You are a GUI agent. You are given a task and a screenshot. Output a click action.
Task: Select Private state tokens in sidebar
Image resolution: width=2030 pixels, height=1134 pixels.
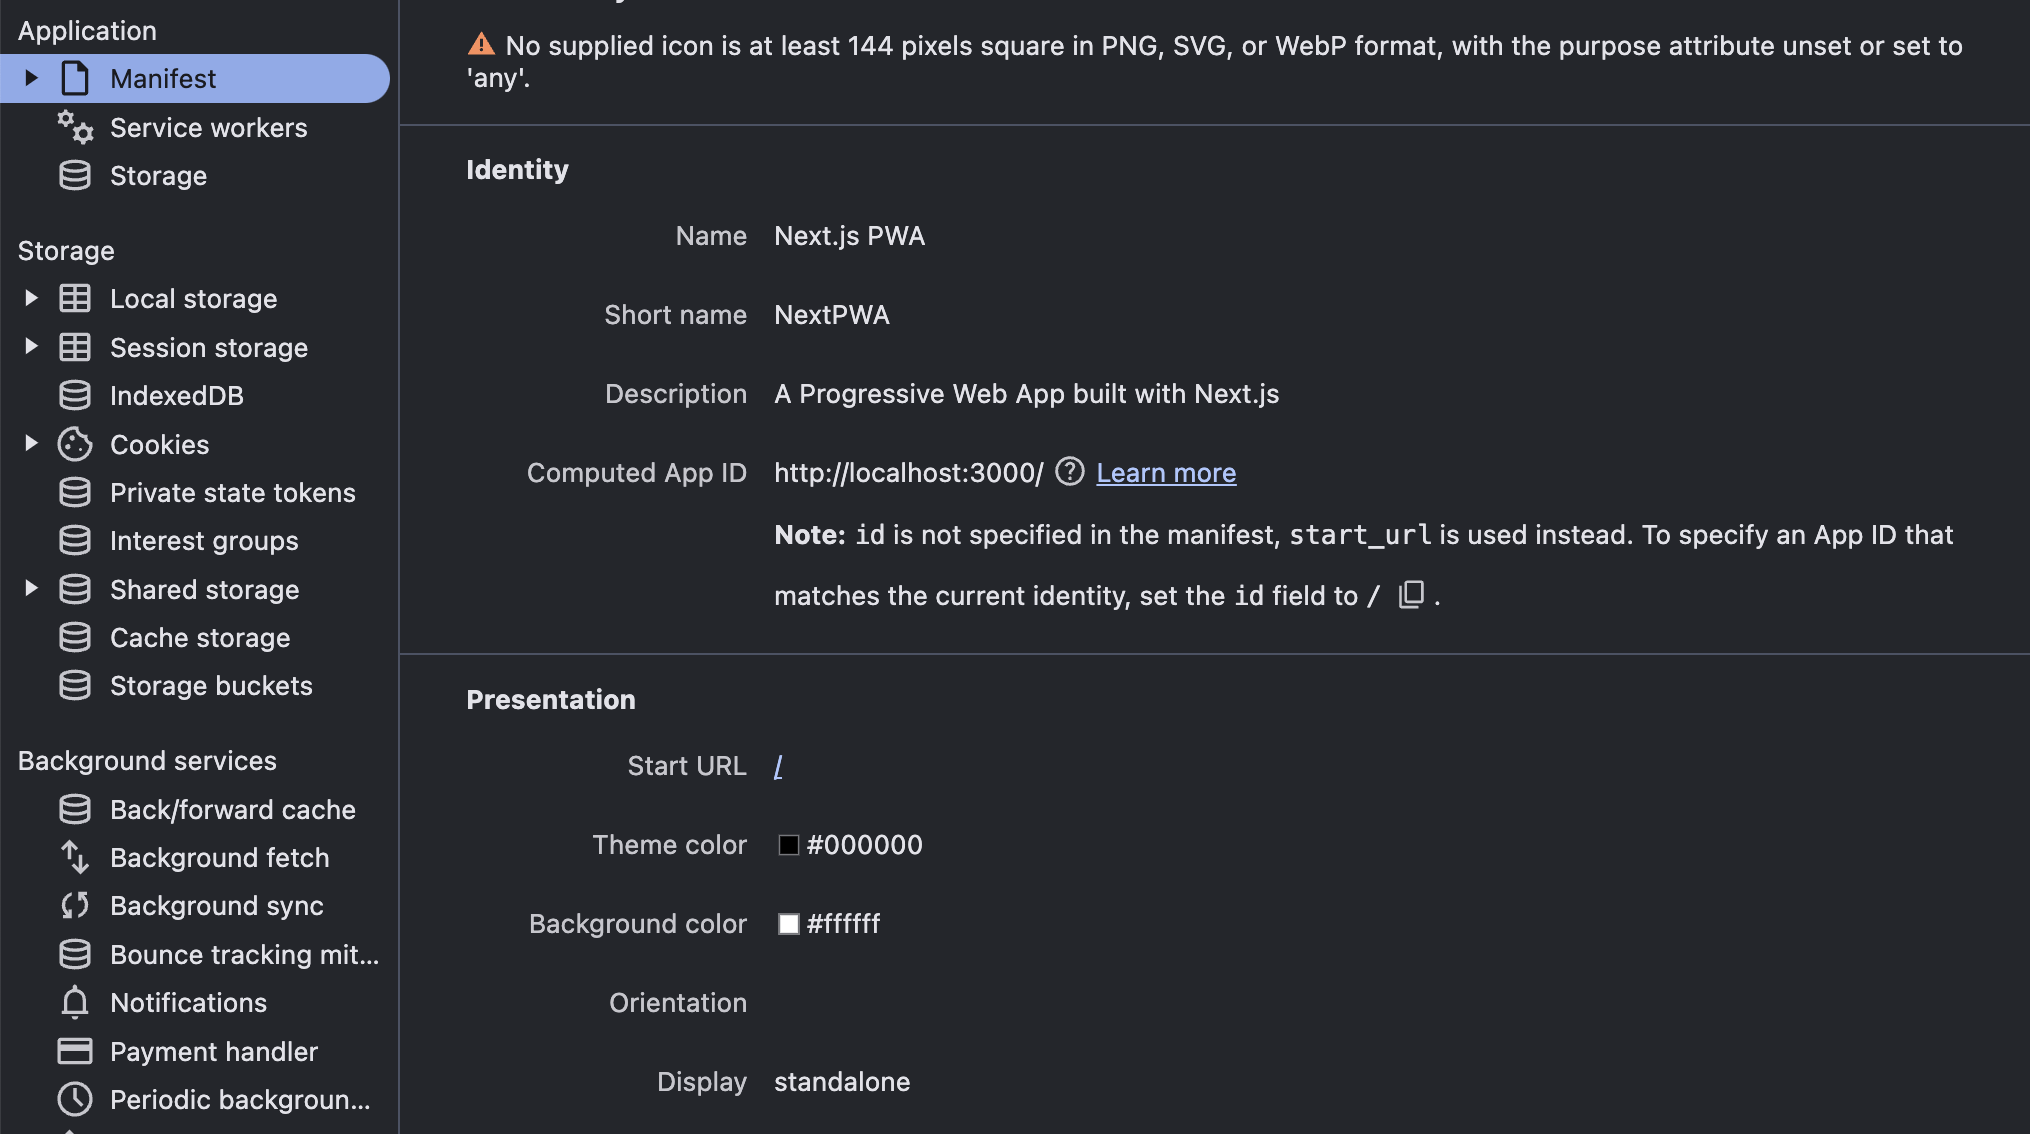[232, 492]
